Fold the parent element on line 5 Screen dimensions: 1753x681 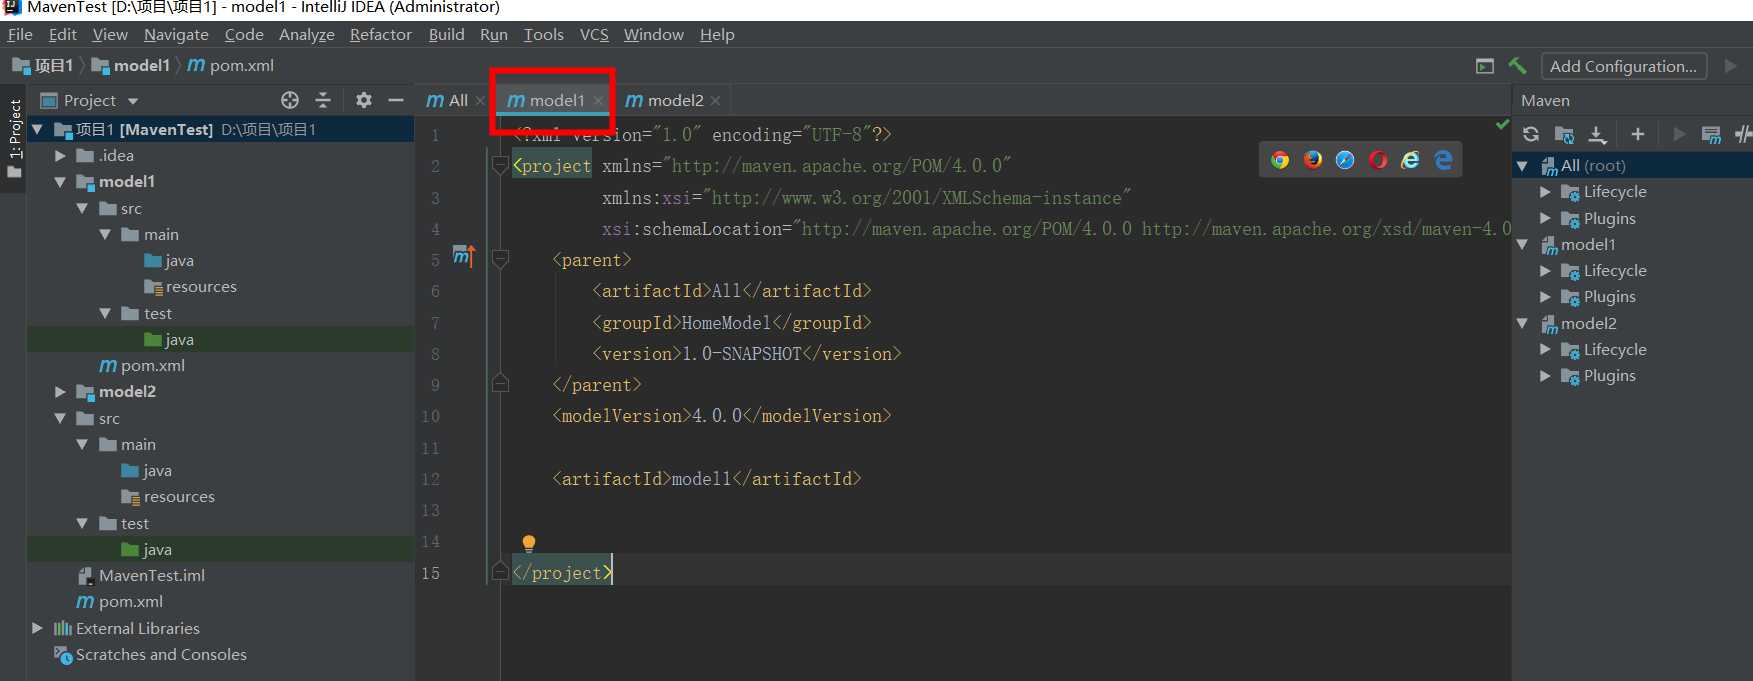click(501, 259)
